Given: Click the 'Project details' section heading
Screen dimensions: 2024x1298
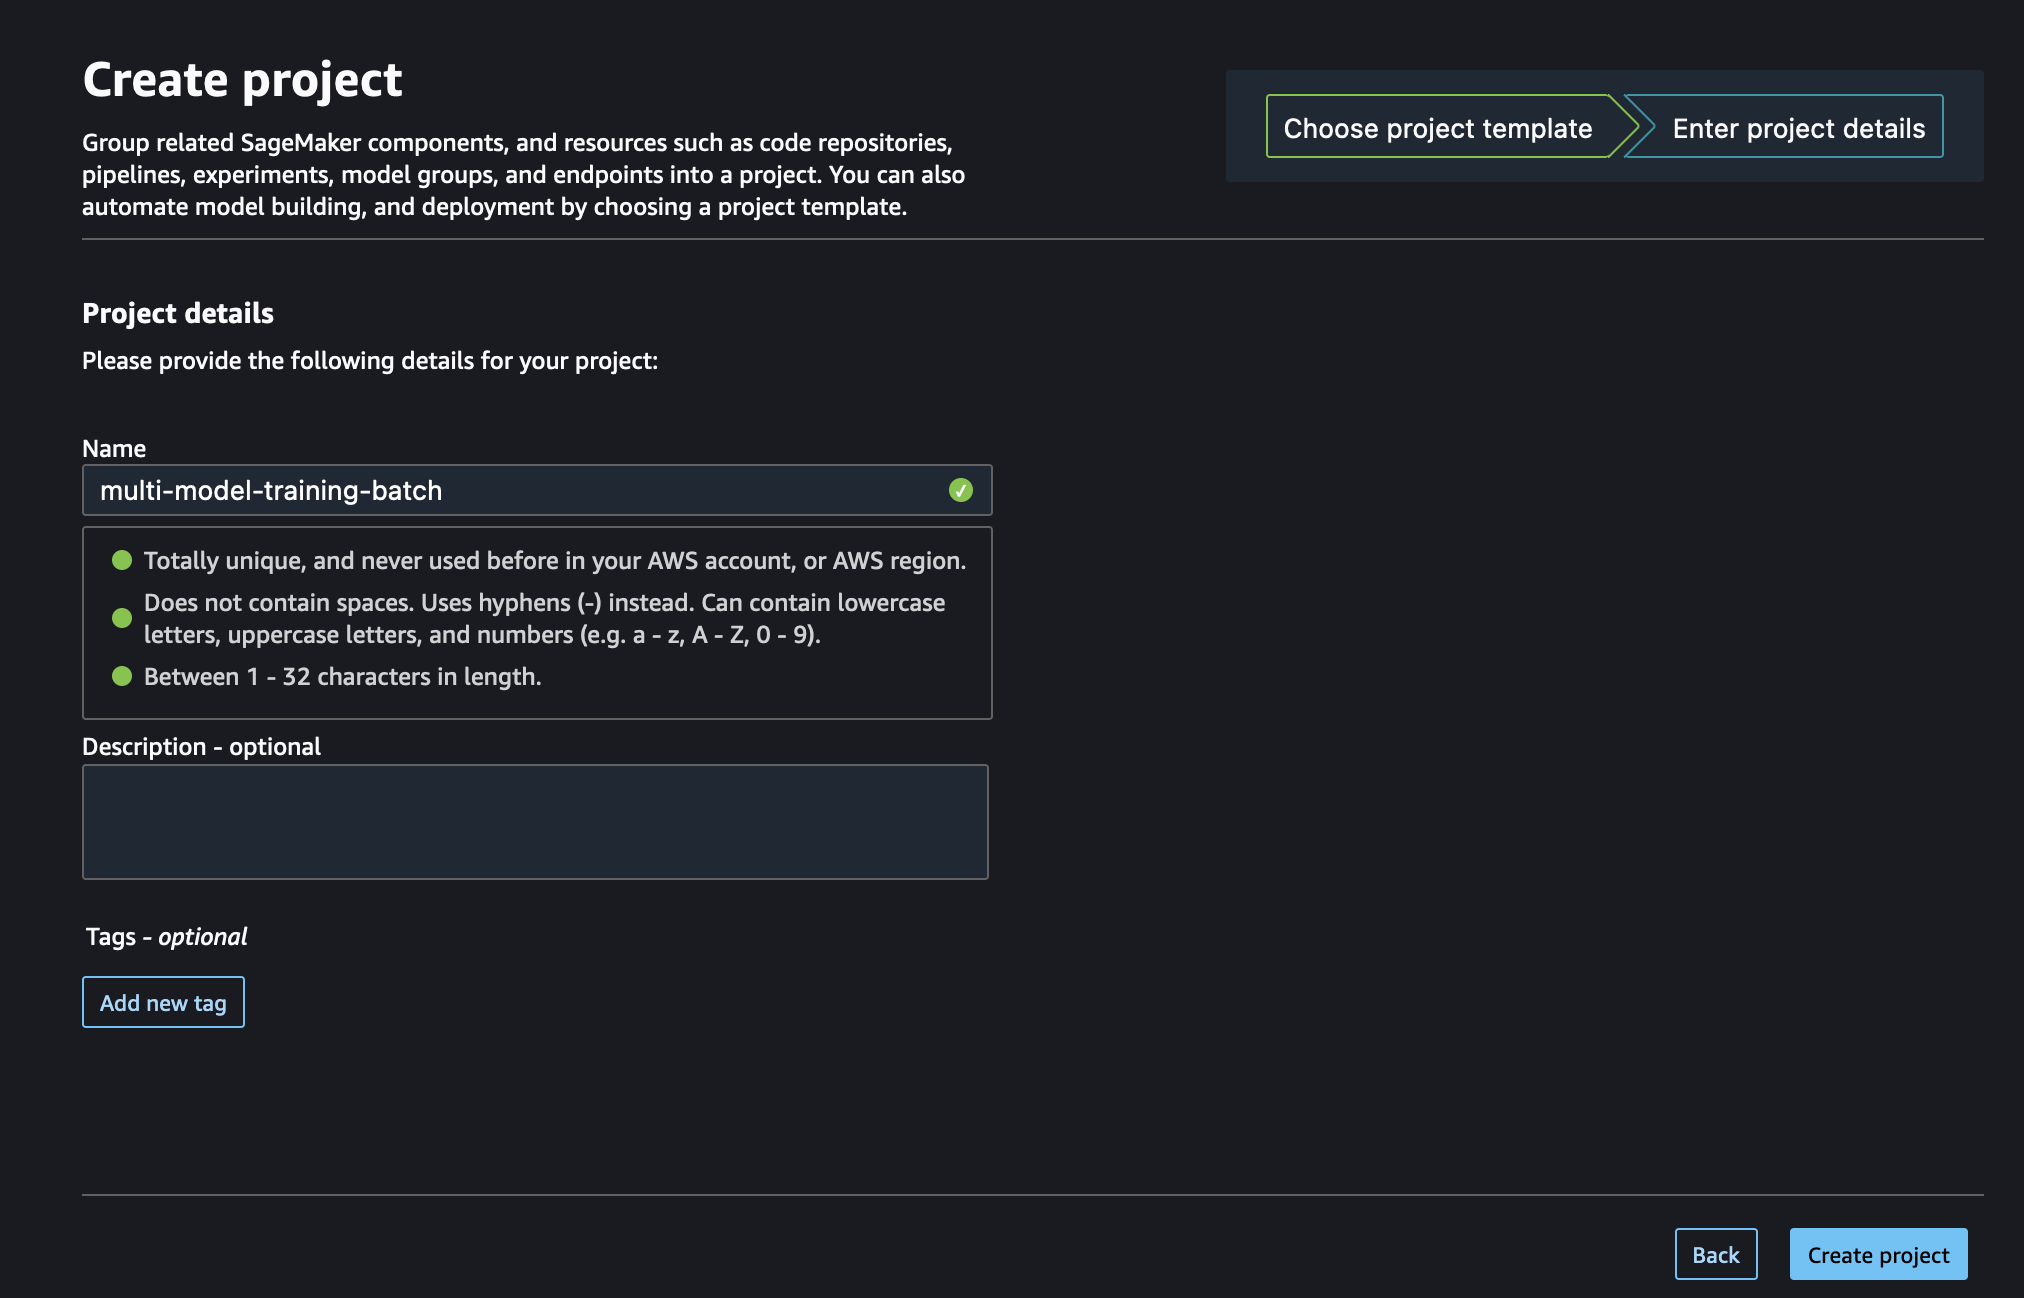Looking at the screenshot, I should 178,313.
